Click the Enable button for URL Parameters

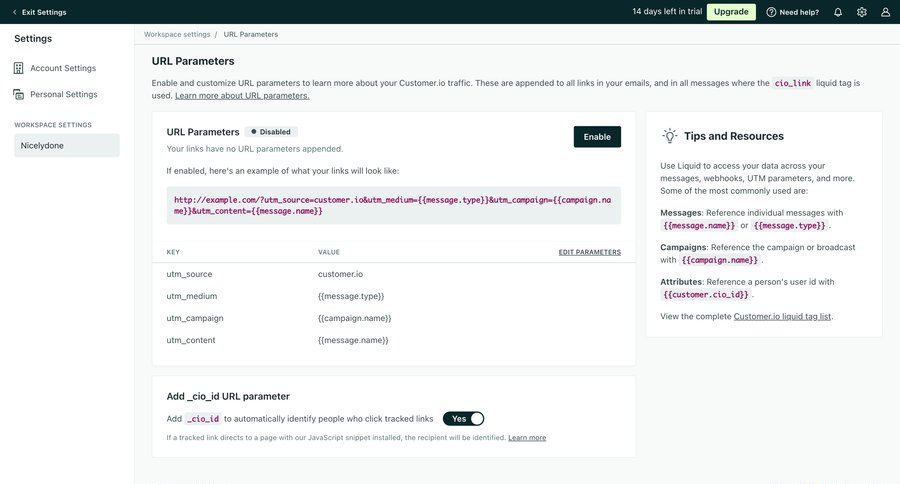pyautogui.click(x=597, y=137)
